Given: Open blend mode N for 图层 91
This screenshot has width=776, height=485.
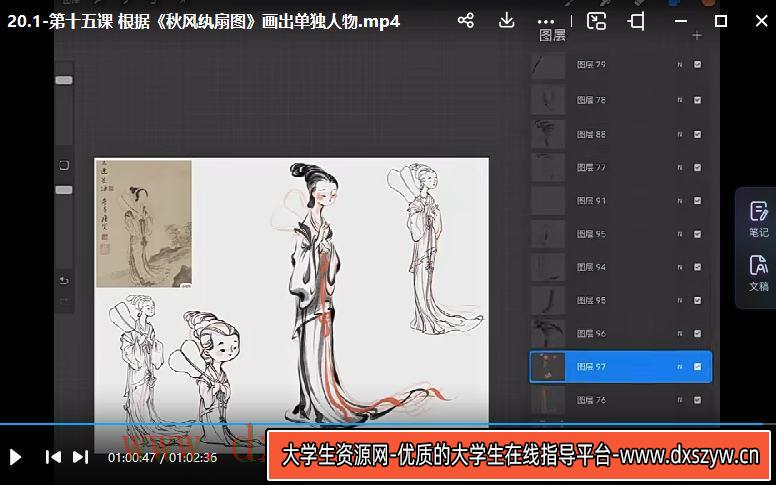Looking at the screenshot, I should pyautogui.click(x=679, y=200).
